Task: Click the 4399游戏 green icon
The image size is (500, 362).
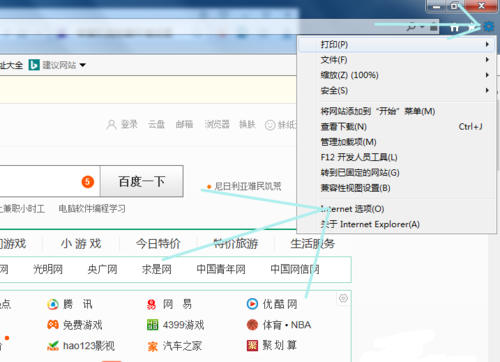Action: coord(152,325)
